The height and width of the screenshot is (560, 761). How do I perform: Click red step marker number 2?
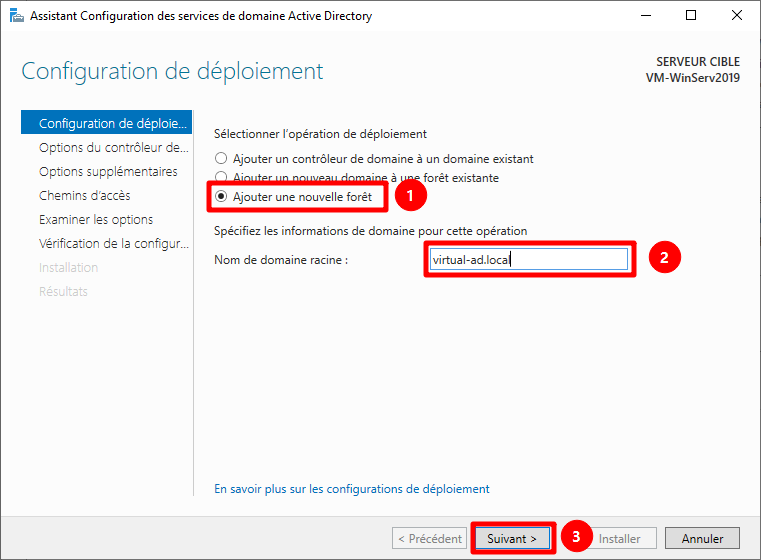tap(664, 257)
